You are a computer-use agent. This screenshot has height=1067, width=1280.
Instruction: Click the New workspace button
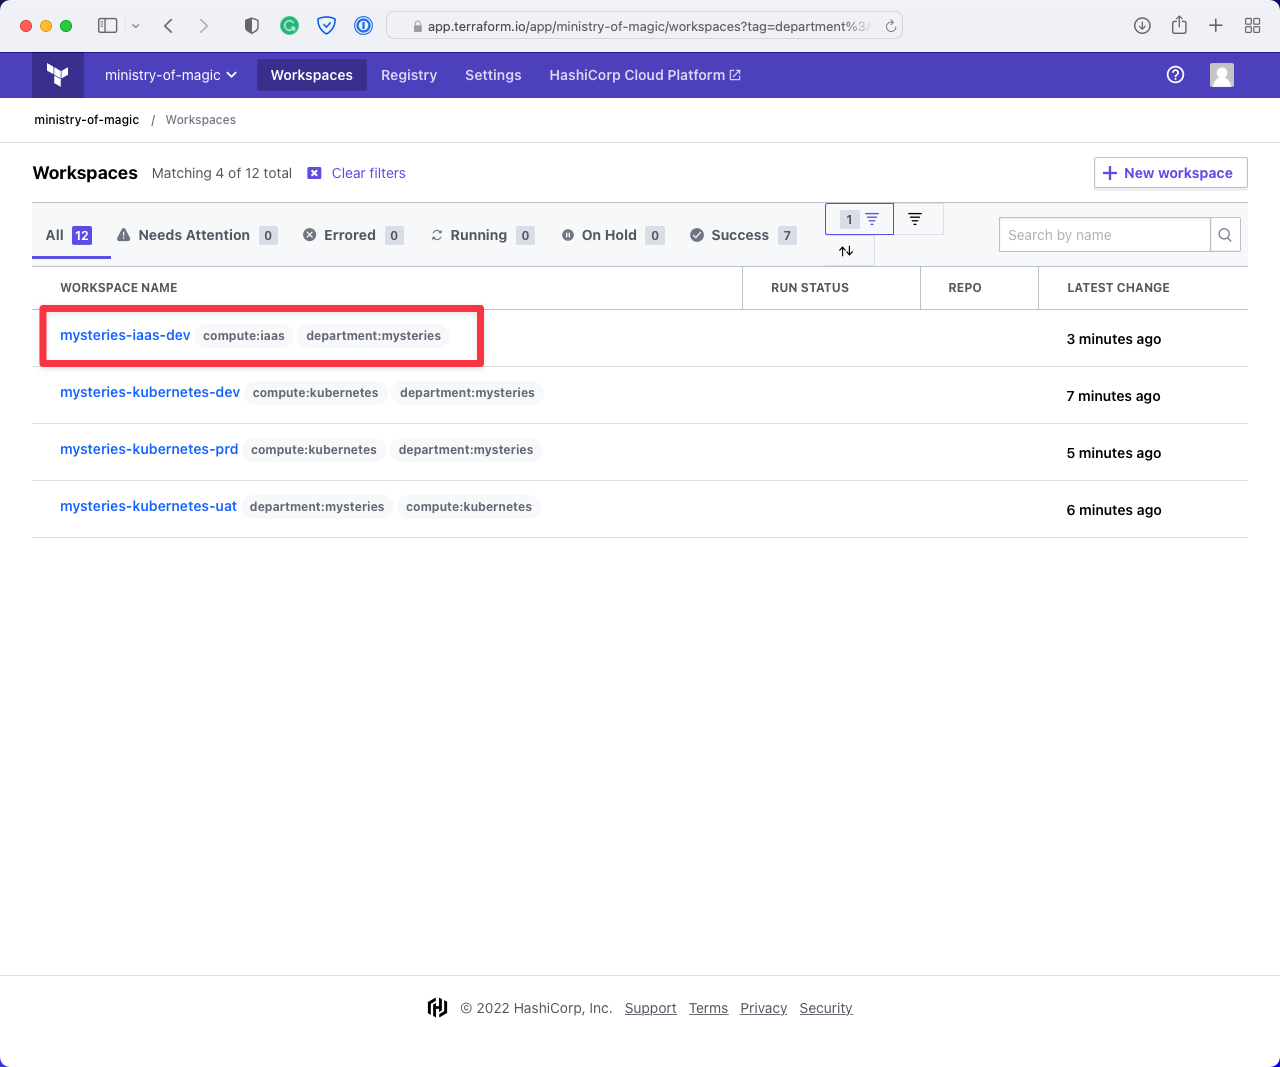[1171, 173]
